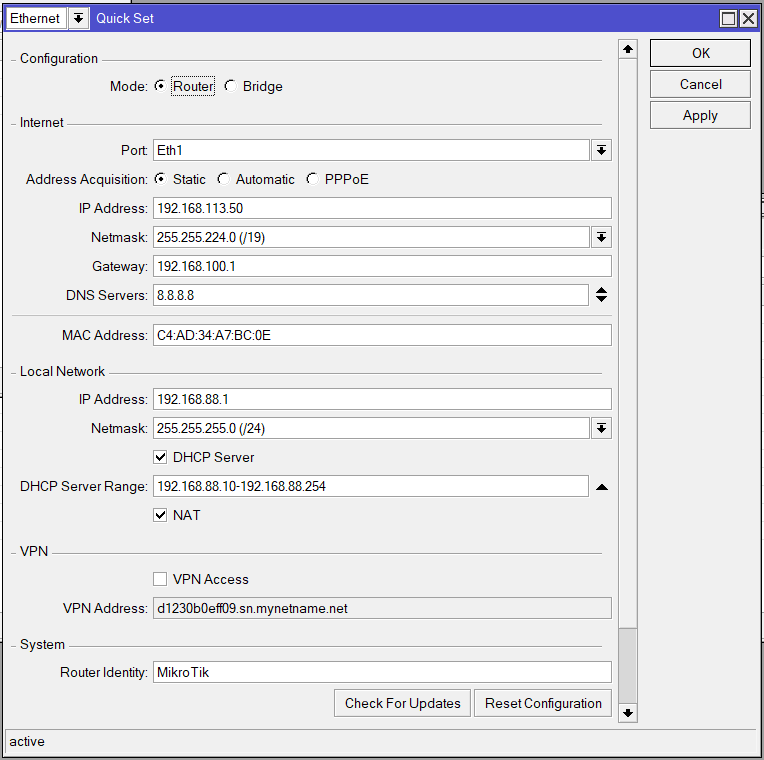Click the Quick Set title text

coord(125,19)
